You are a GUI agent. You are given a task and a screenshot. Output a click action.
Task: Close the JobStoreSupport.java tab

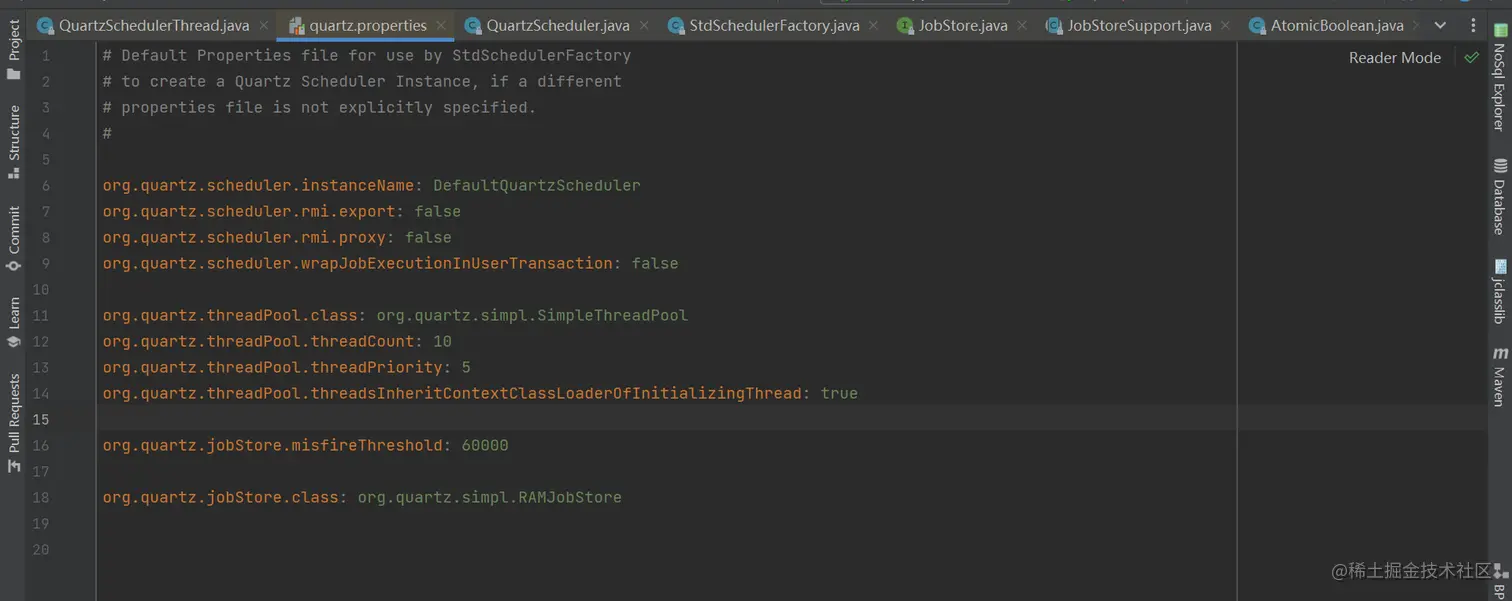pos(1225,25)
